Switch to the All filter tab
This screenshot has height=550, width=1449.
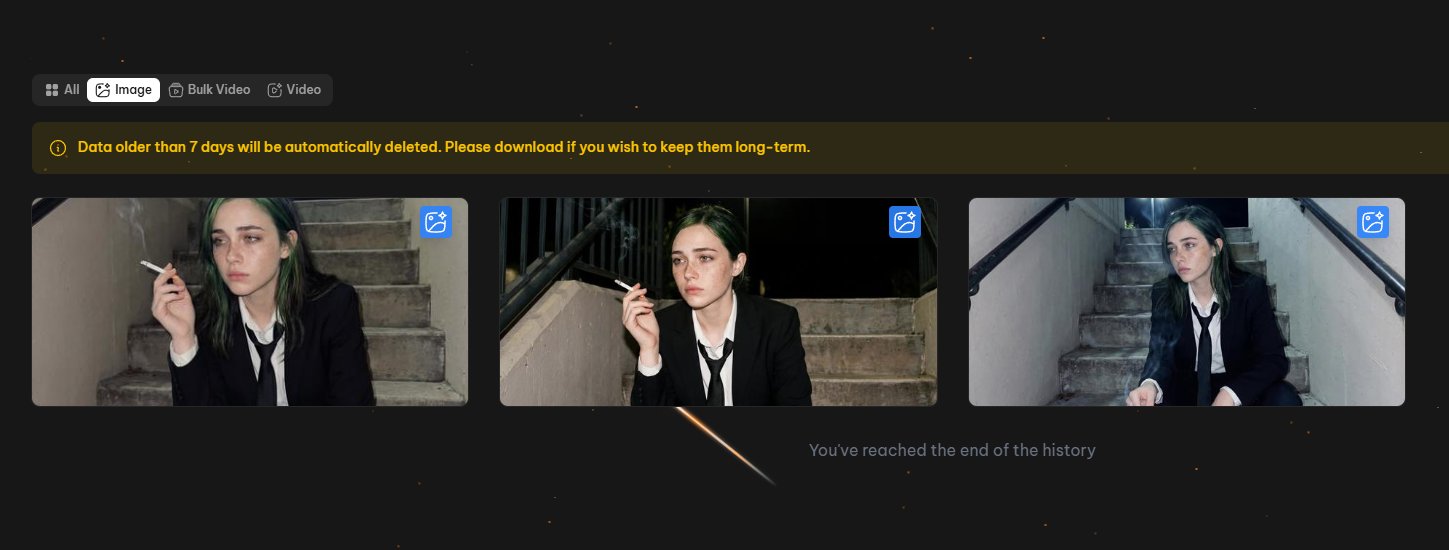click(63, 90)
